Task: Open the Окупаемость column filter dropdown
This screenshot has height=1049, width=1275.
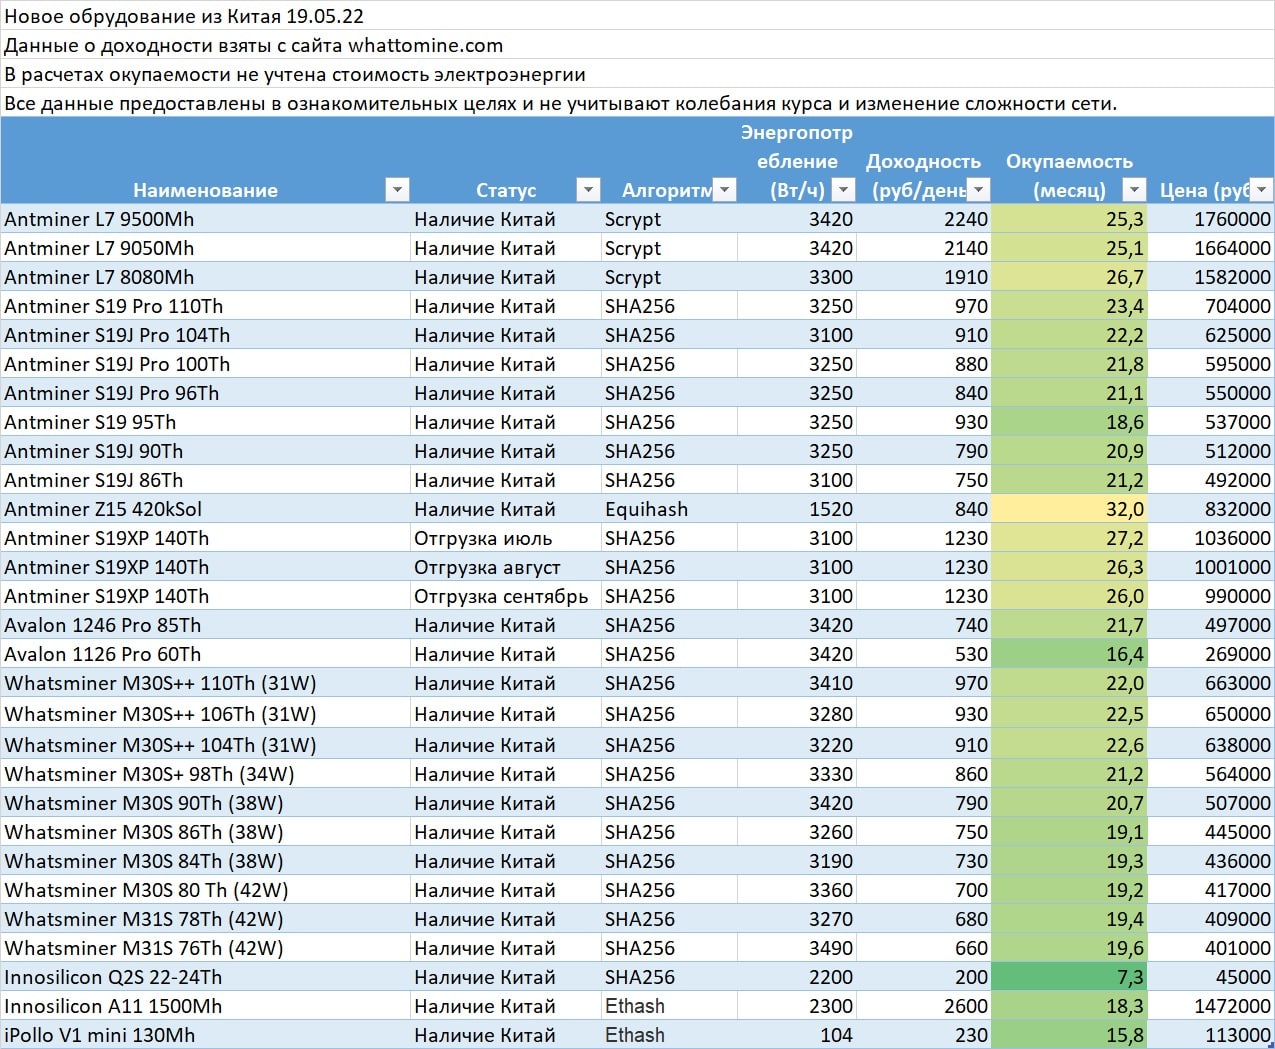Action: tap(1134, 189)
